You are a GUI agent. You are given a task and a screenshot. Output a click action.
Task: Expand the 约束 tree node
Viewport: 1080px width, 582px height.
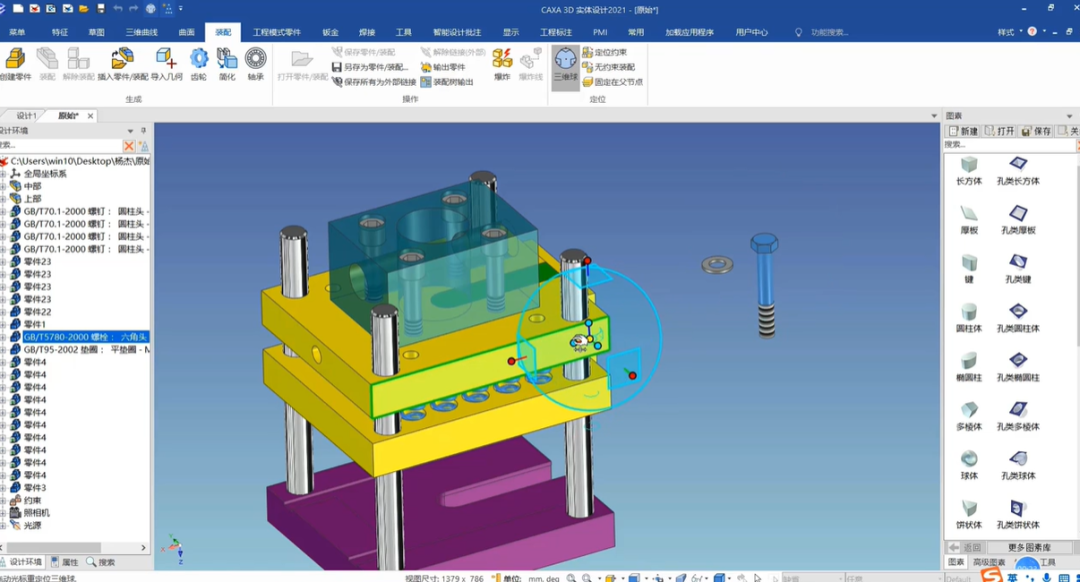[x=4, y=501]
